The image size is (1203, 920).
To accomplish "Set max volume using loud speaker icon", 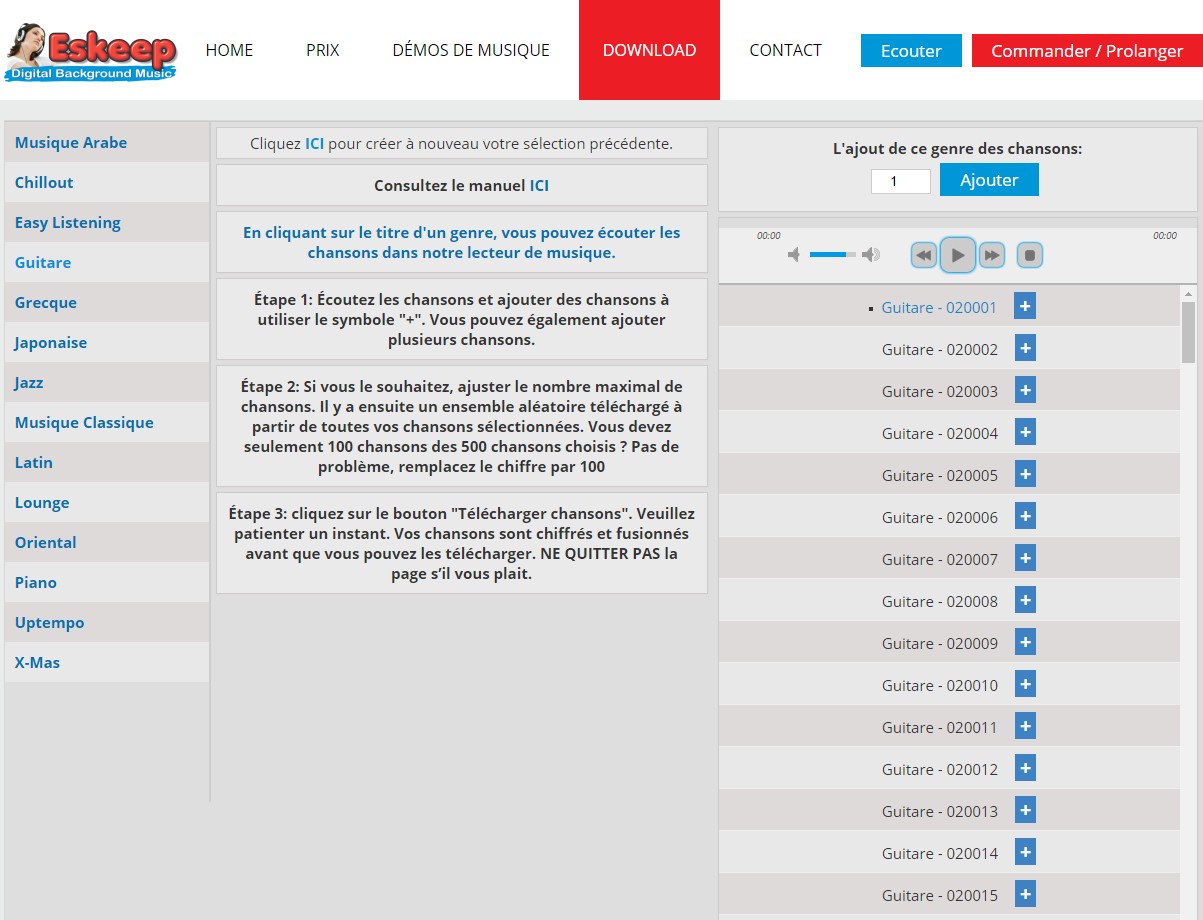I will [871, 255].
